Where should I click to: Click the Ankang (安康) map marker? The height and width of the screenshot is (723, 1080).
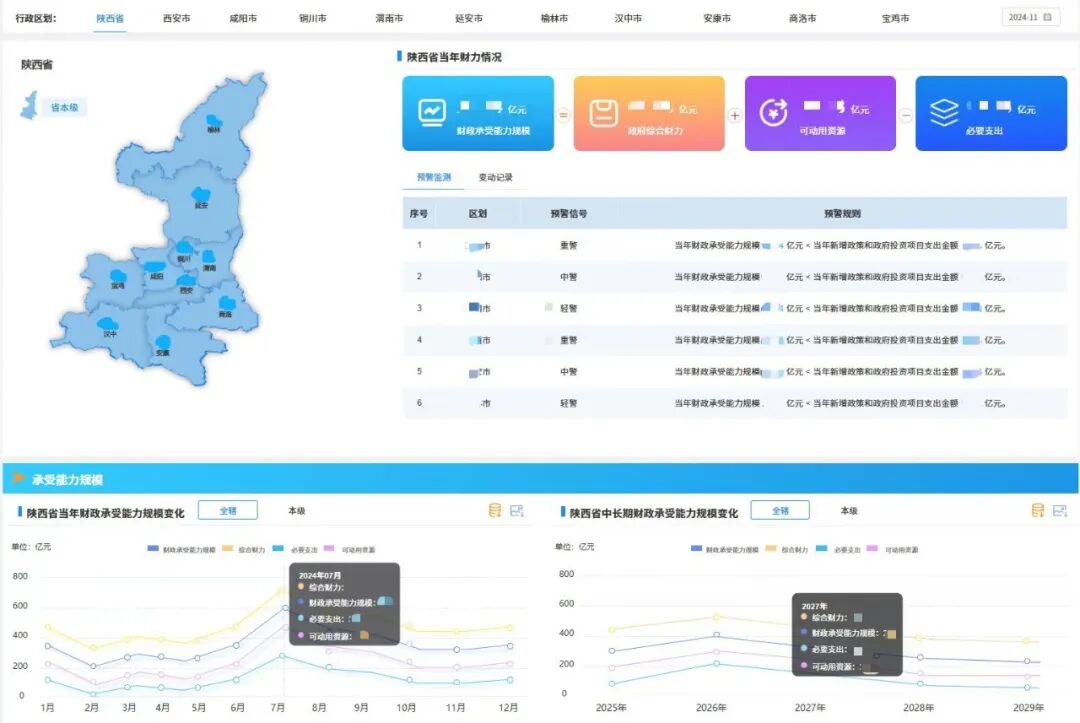[x=163, y=344]
